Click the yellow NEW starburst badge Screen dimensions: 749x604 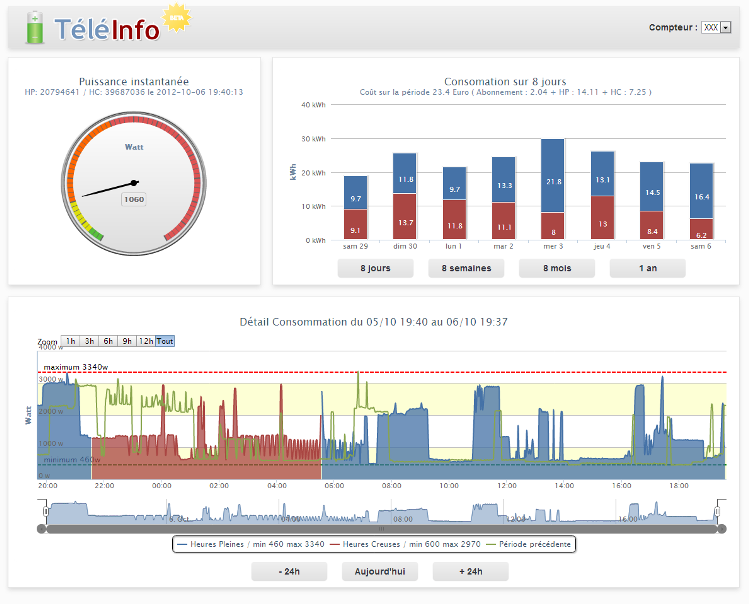(176, 18)
